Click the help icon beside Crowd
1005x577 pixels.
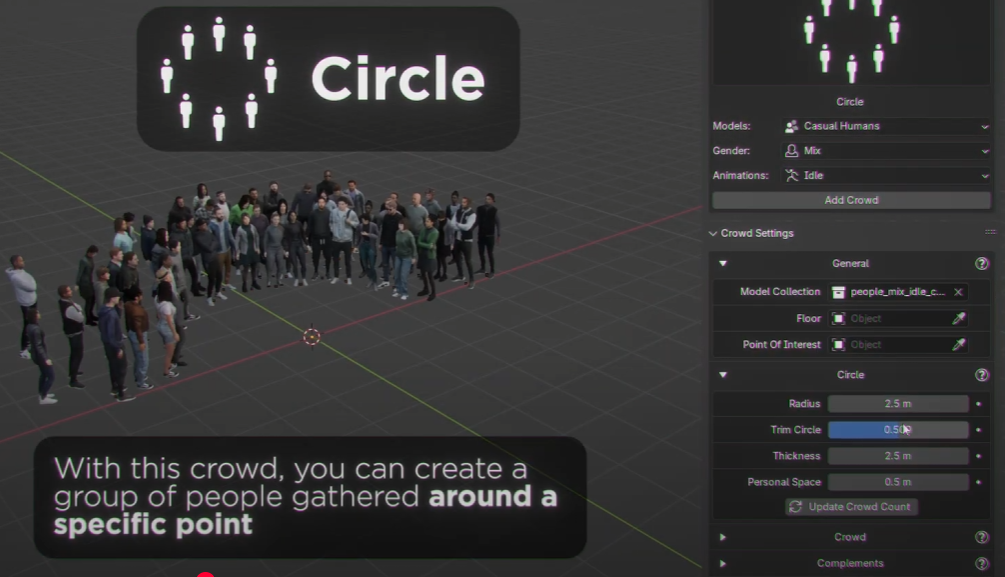tap(981, 537)
